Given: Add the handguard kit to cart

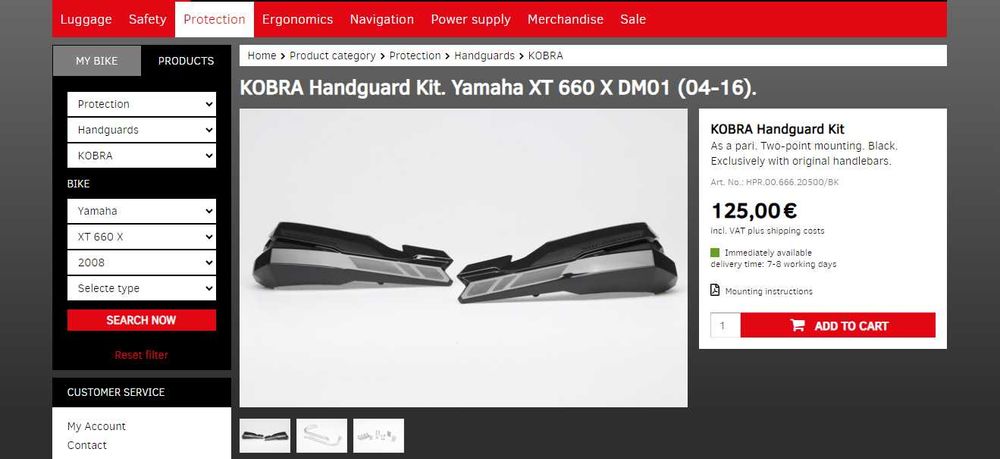Looking at the screenshot, I should tap(838, 325).
